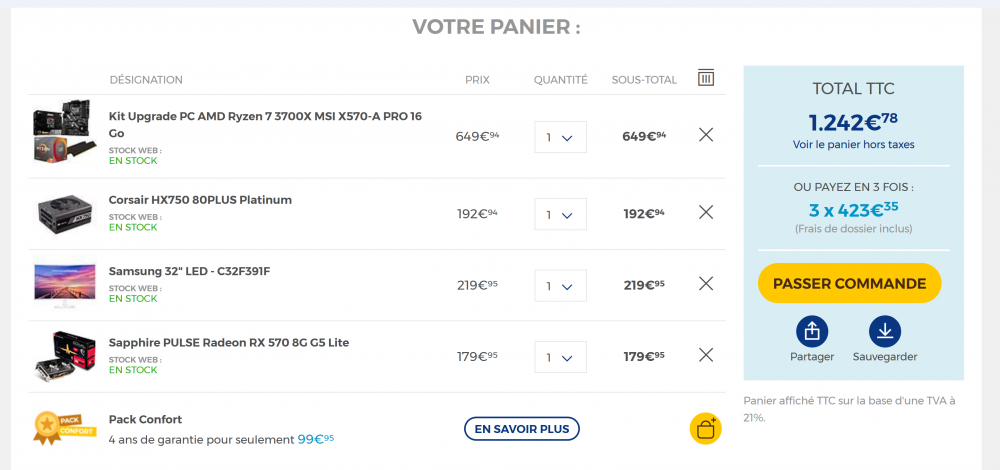Click the Ryzen kit product thumbnail
1000x470 pixels.
[x=65, y=131]
